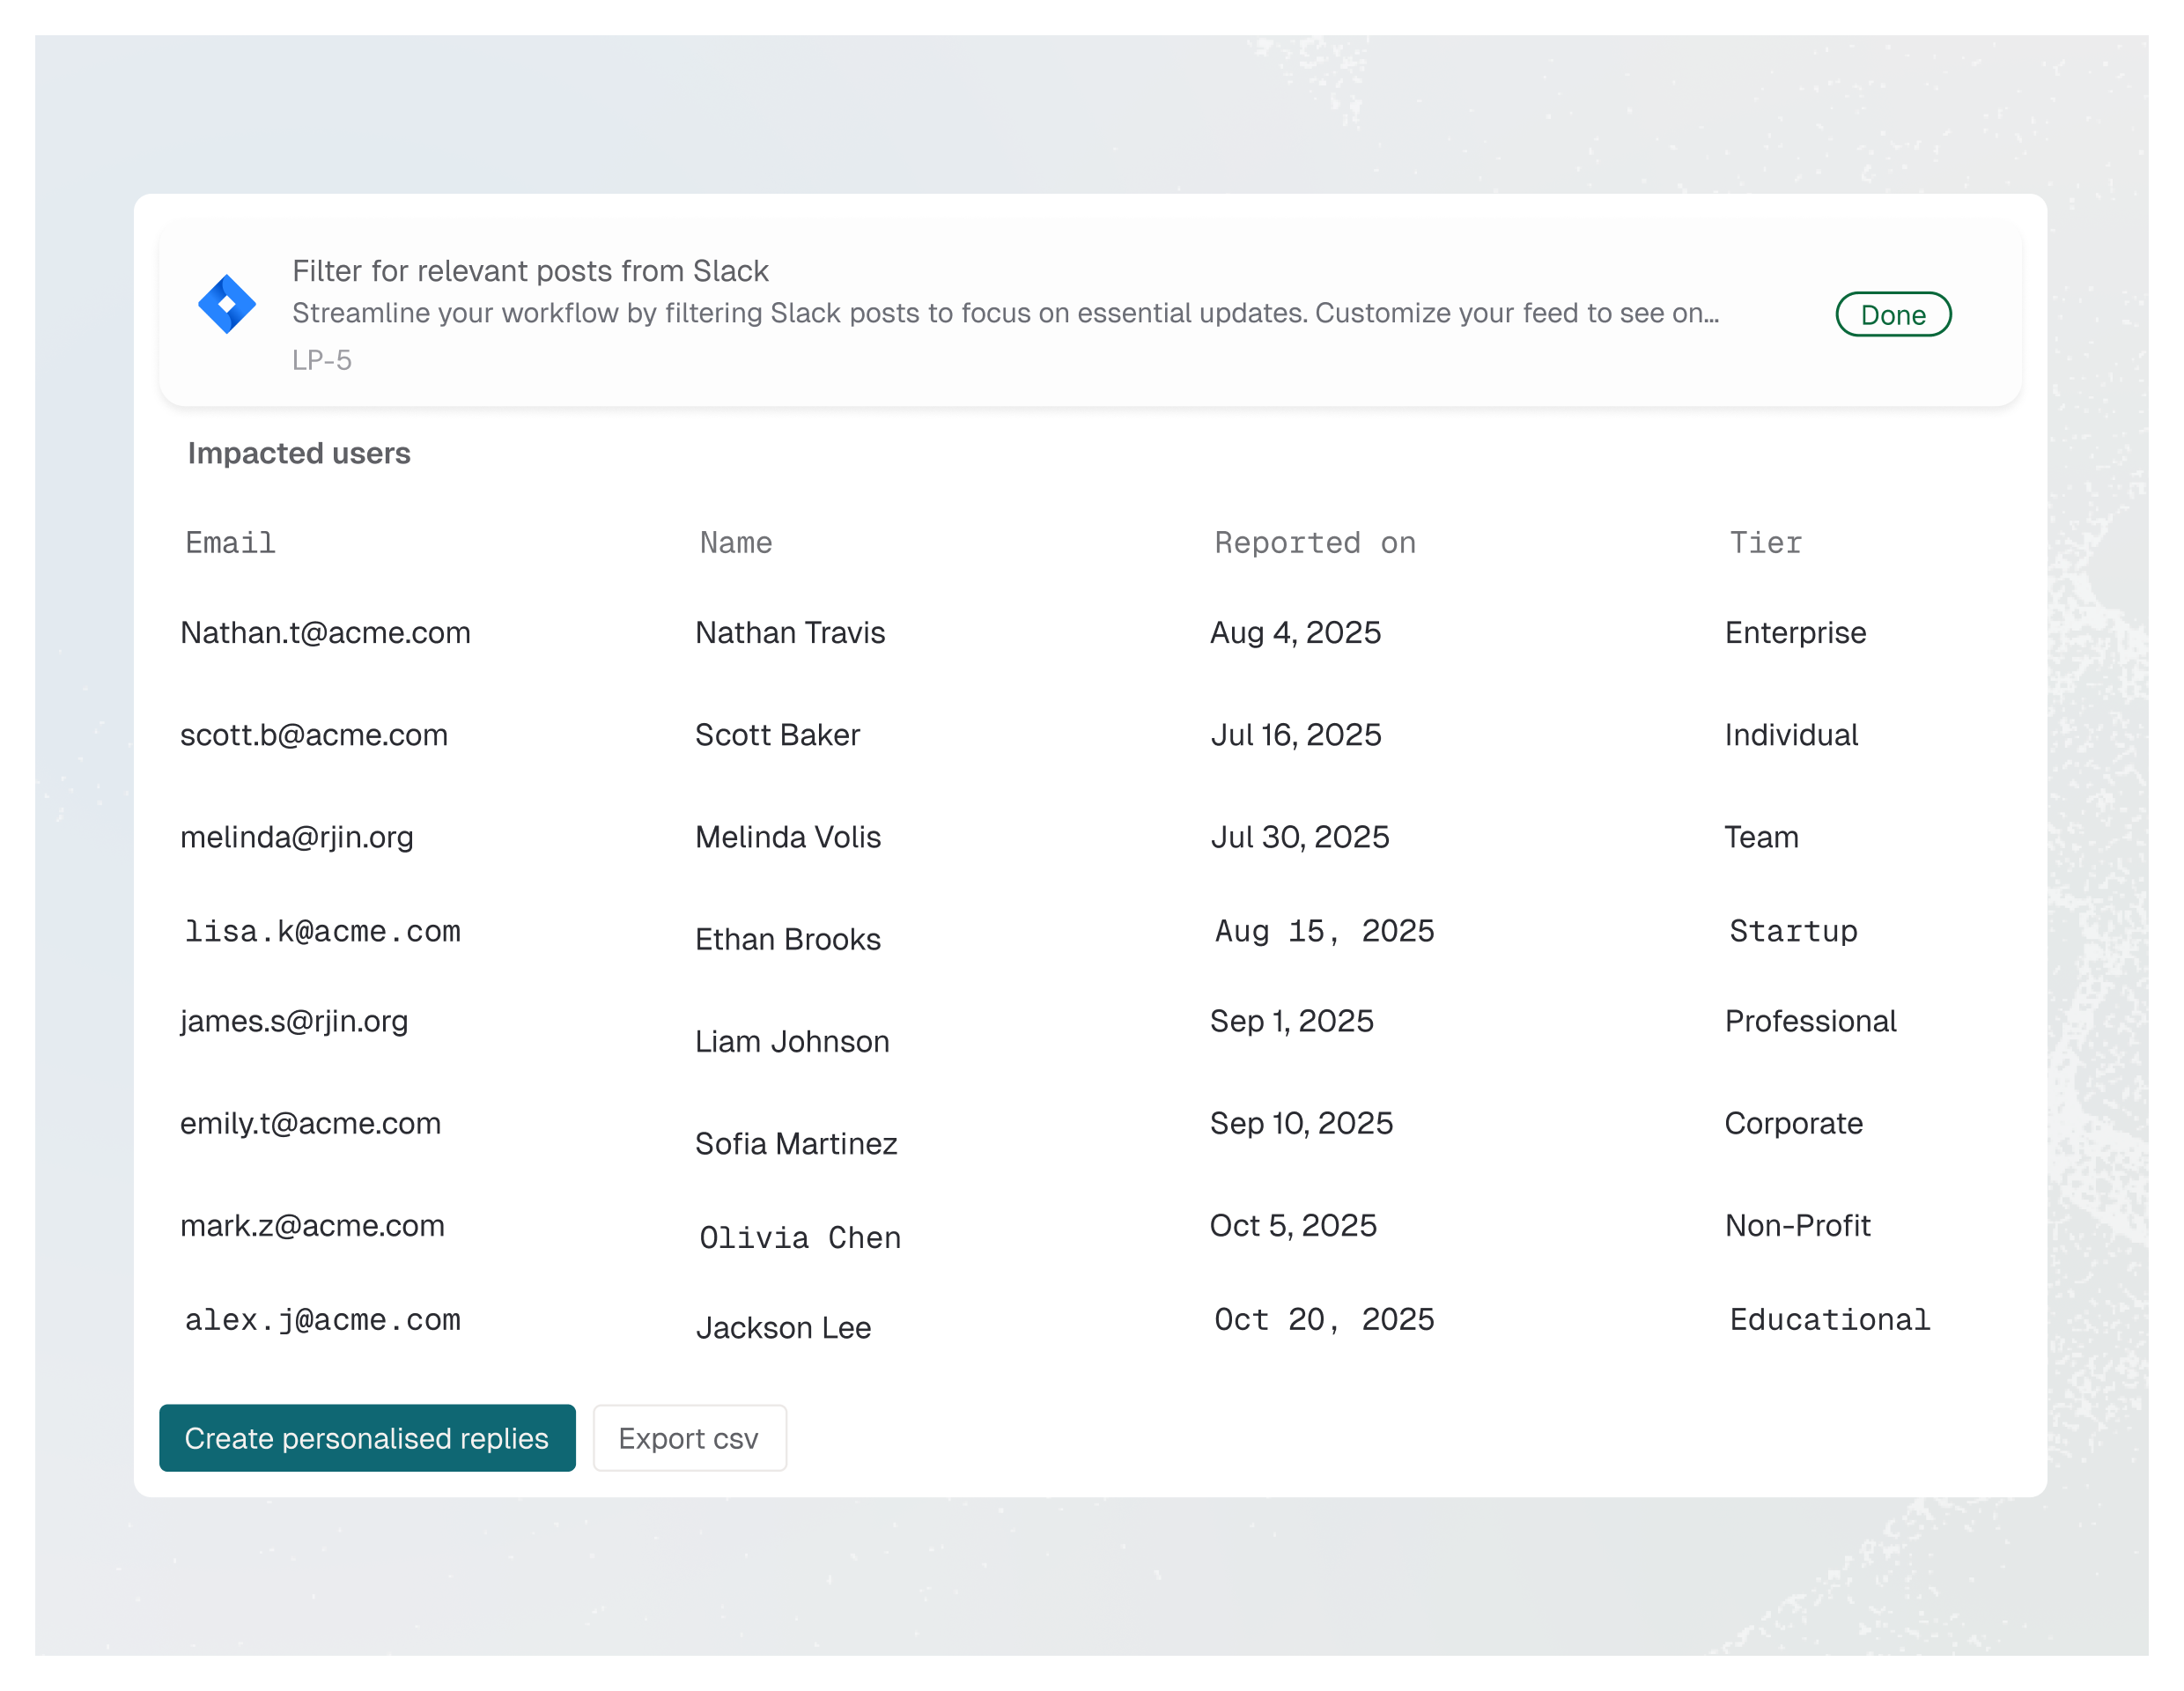Sort by Tier column header

[x=1765, y=543]
